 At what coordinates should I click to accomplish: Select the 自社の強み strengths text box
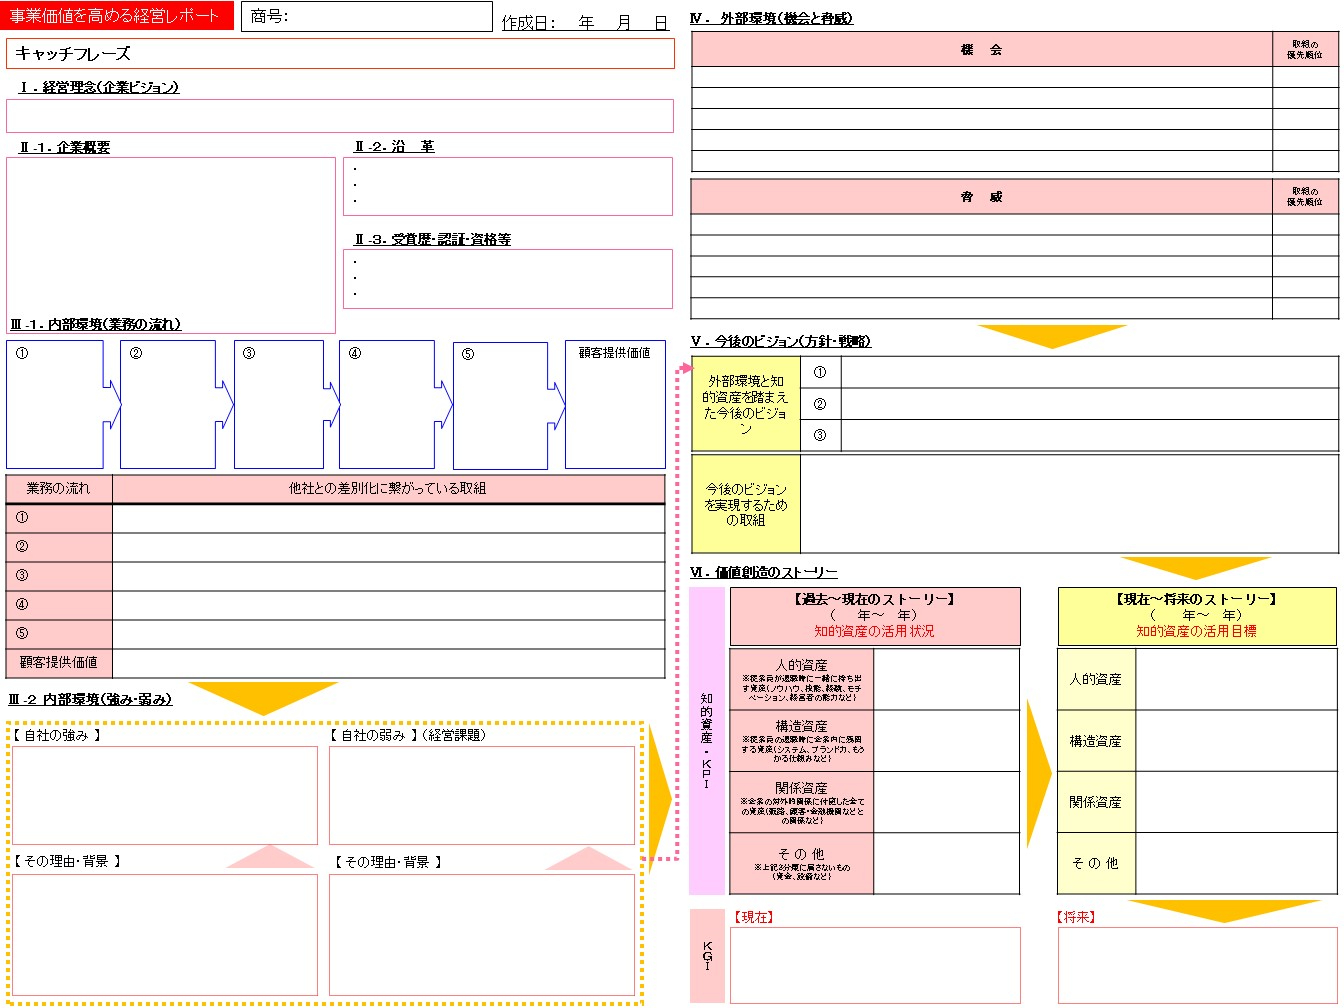tap(165, 795)
